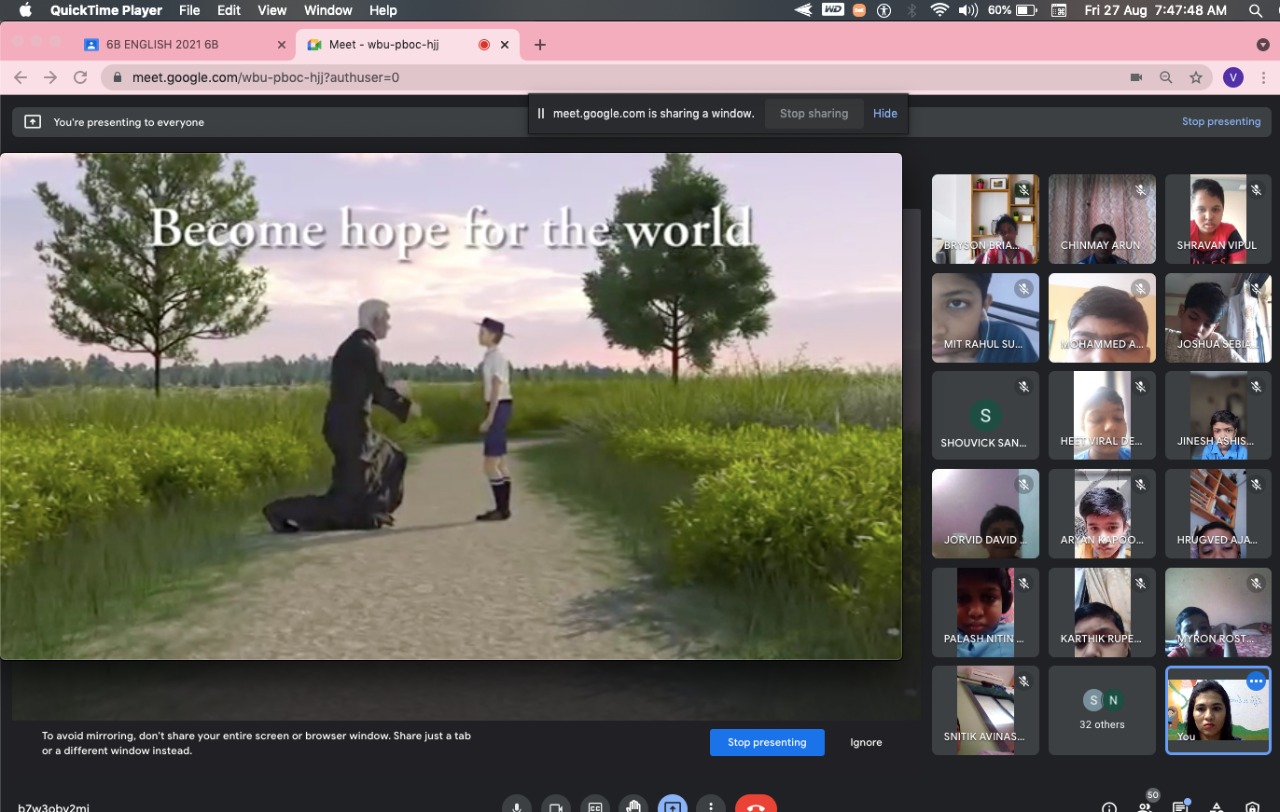Open options on your own video tile
The width and height of the screenshot is (1280, 812).
coord(1256,681)
